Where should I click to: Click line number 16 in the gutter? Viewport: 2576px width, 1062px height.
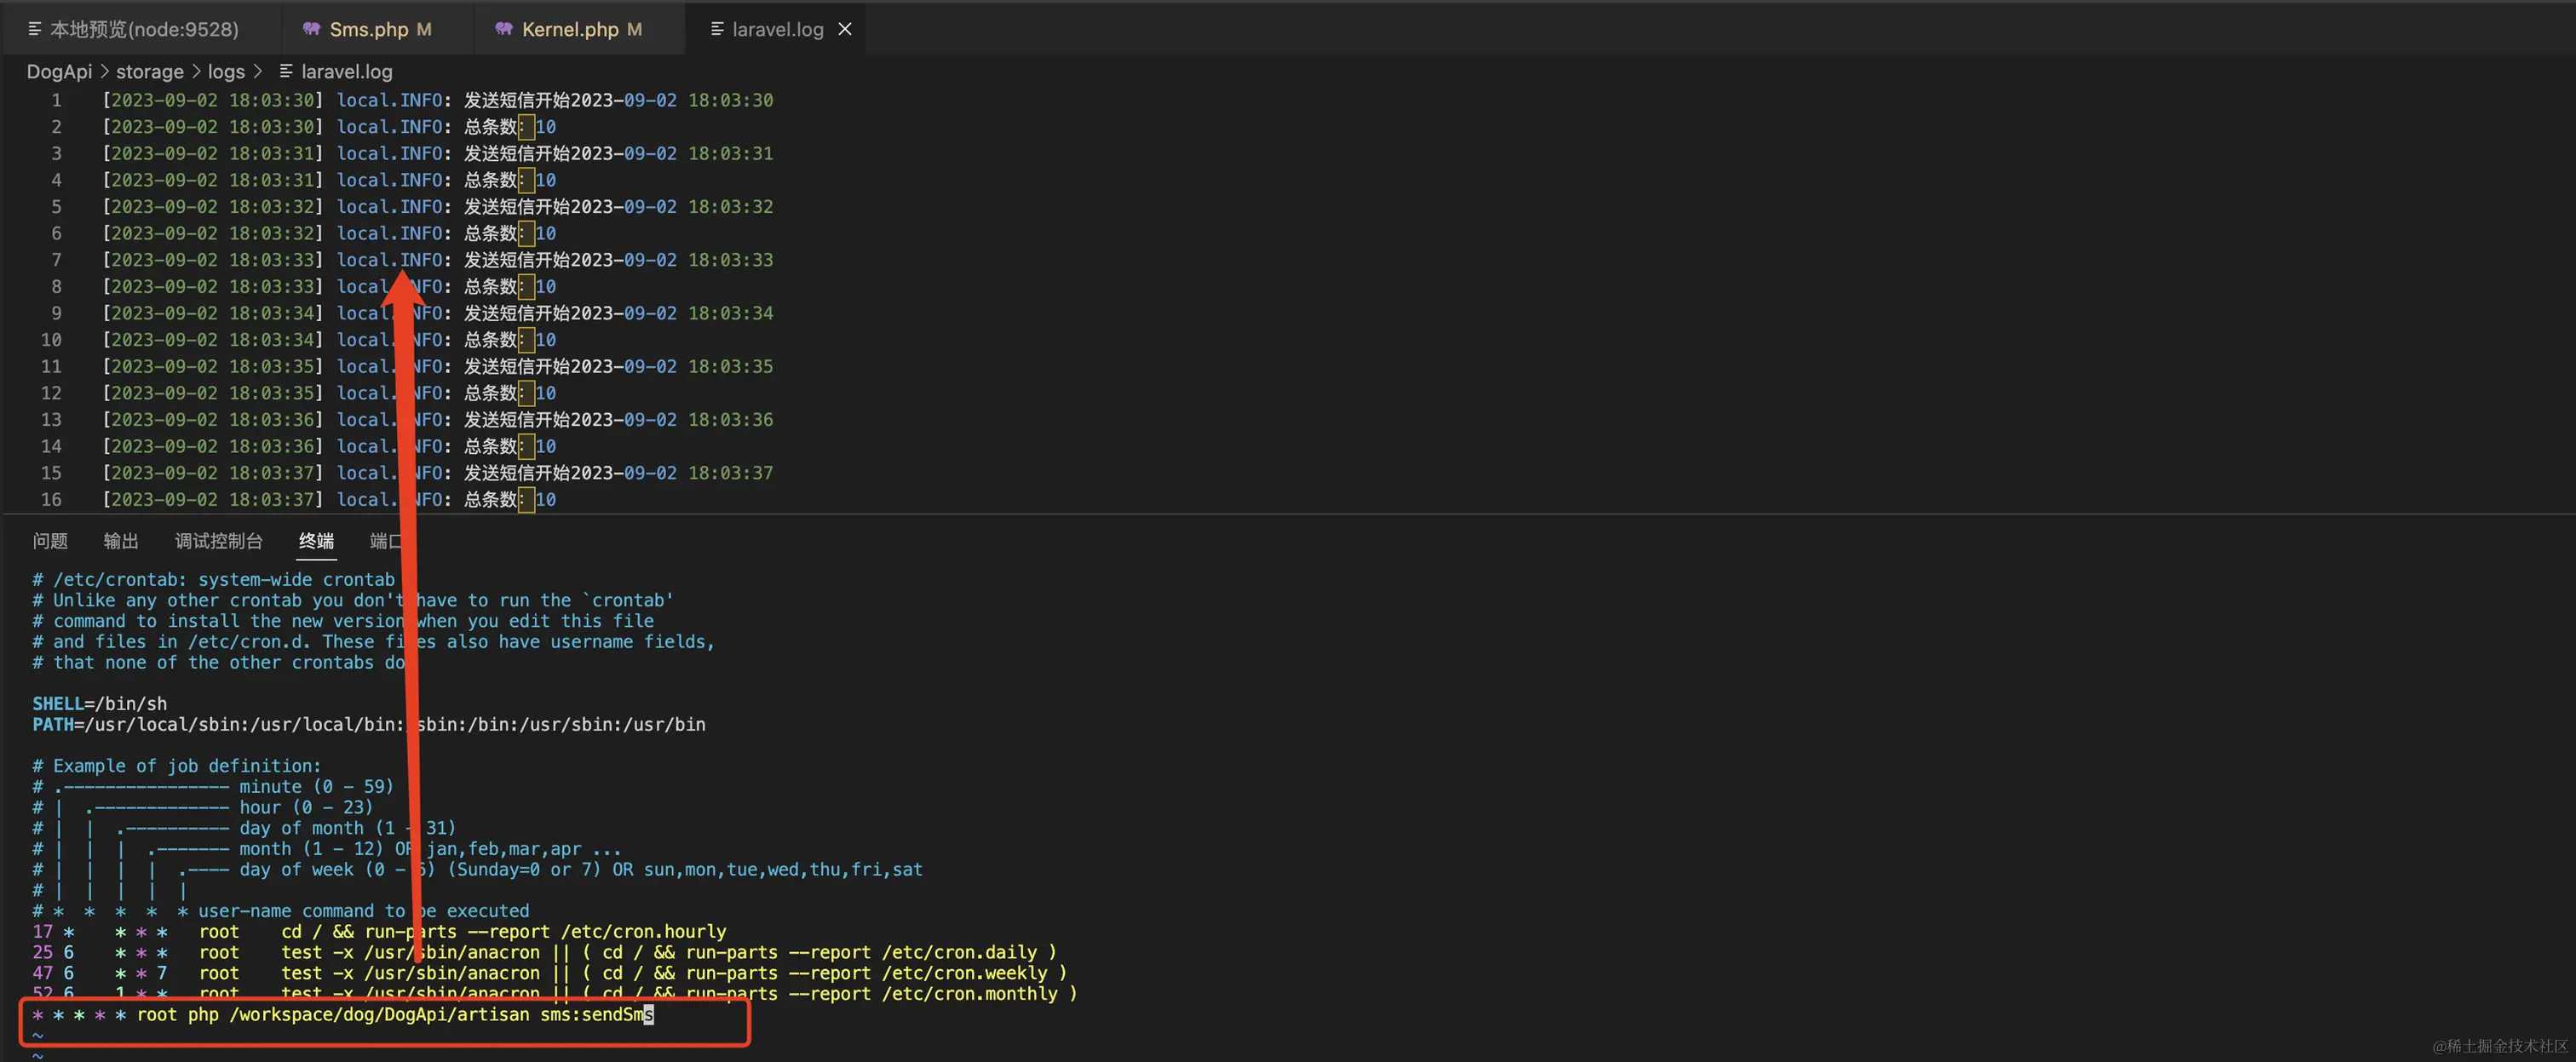pos(51,499)
